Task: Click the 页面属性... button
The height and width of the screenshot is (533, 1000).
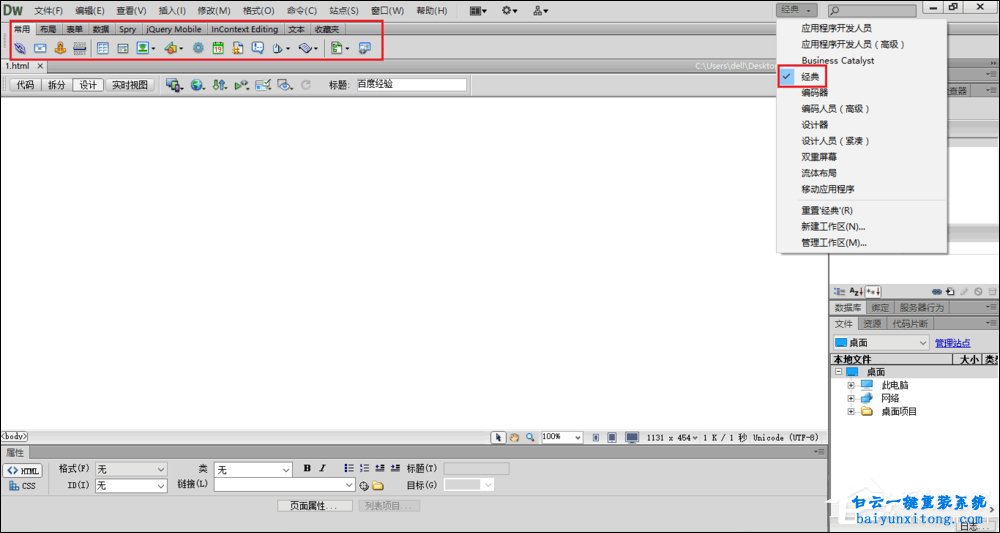Action: click(x=315, y=506)
